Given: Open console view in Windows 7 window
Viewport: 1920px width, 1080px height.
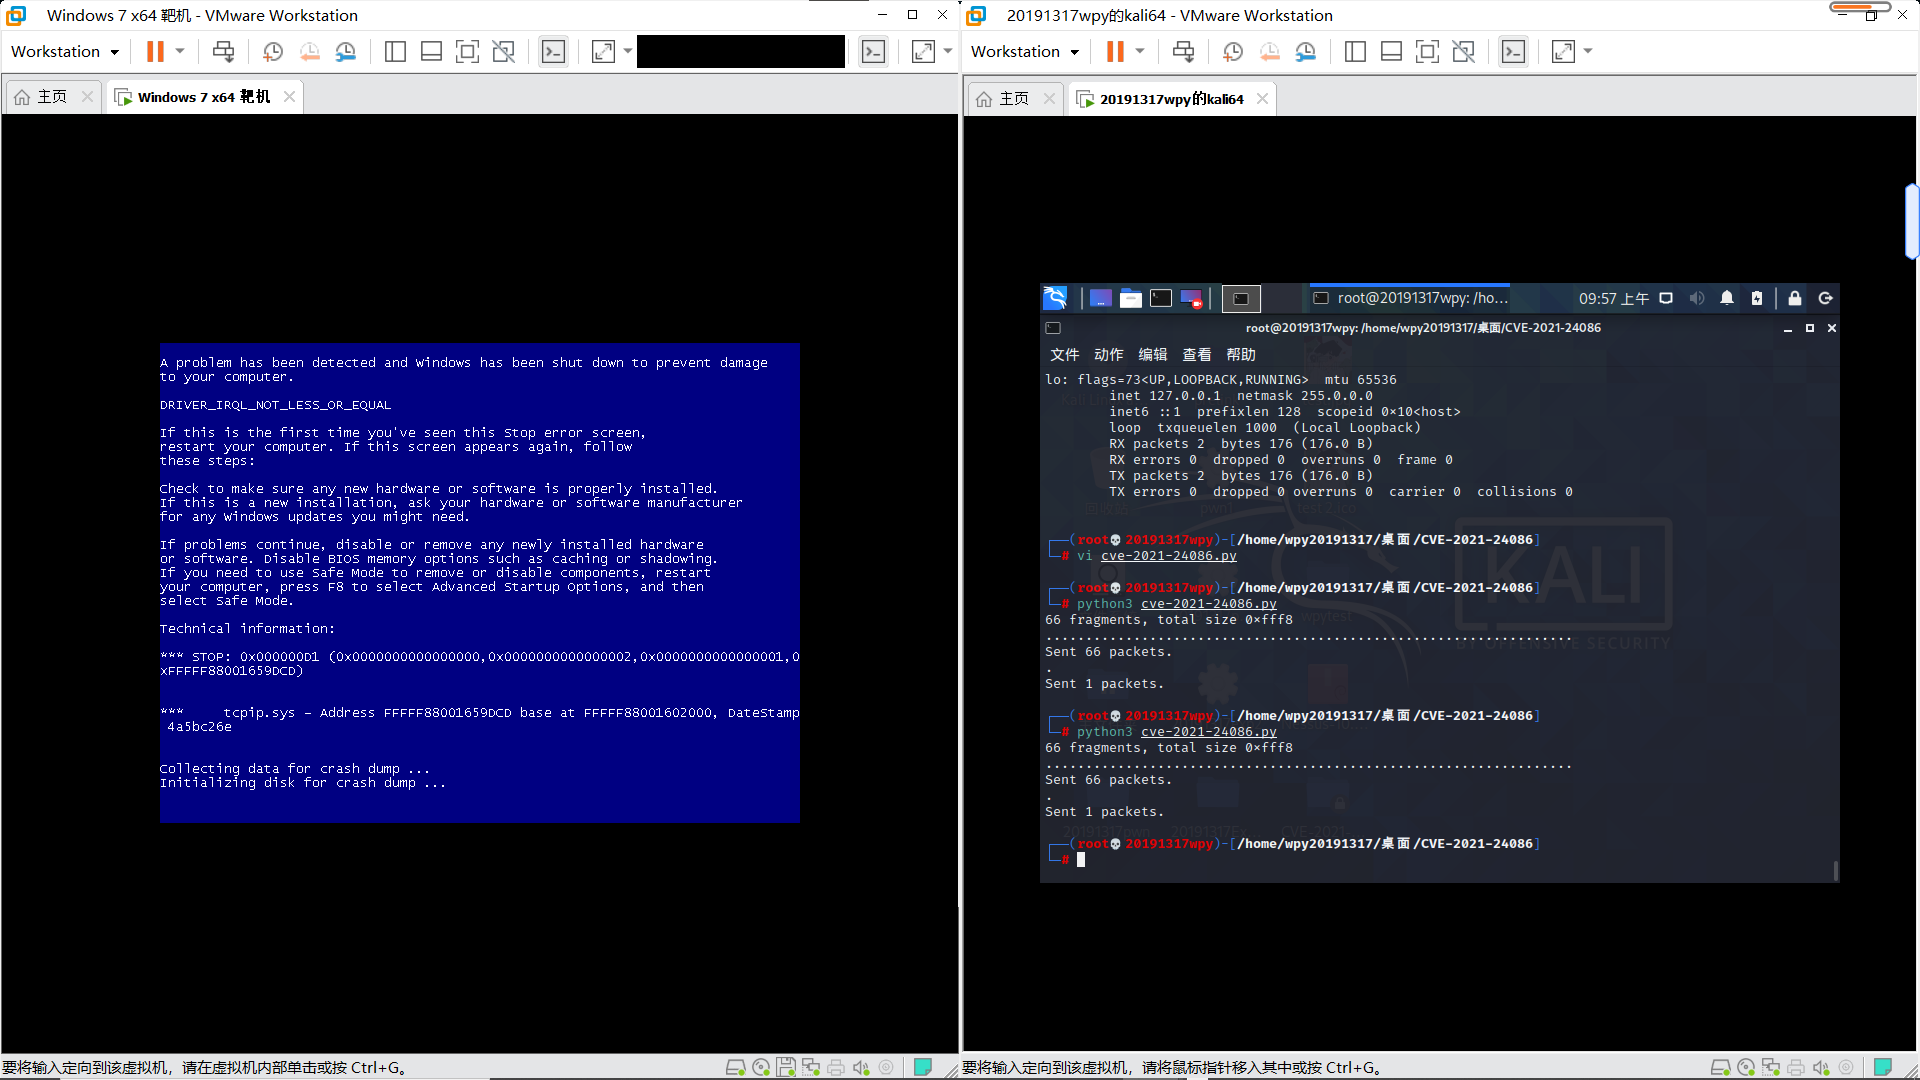Looking at the screenshot, I should point(553,51).
